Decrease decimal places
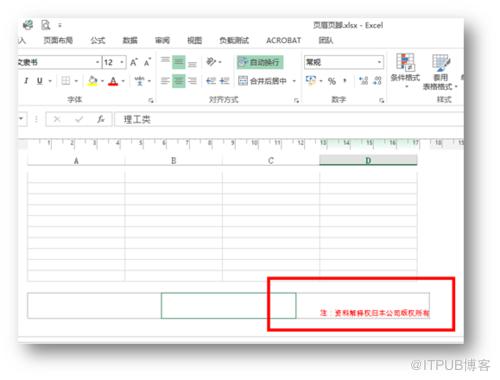500x380 pixels. point(377,81)
